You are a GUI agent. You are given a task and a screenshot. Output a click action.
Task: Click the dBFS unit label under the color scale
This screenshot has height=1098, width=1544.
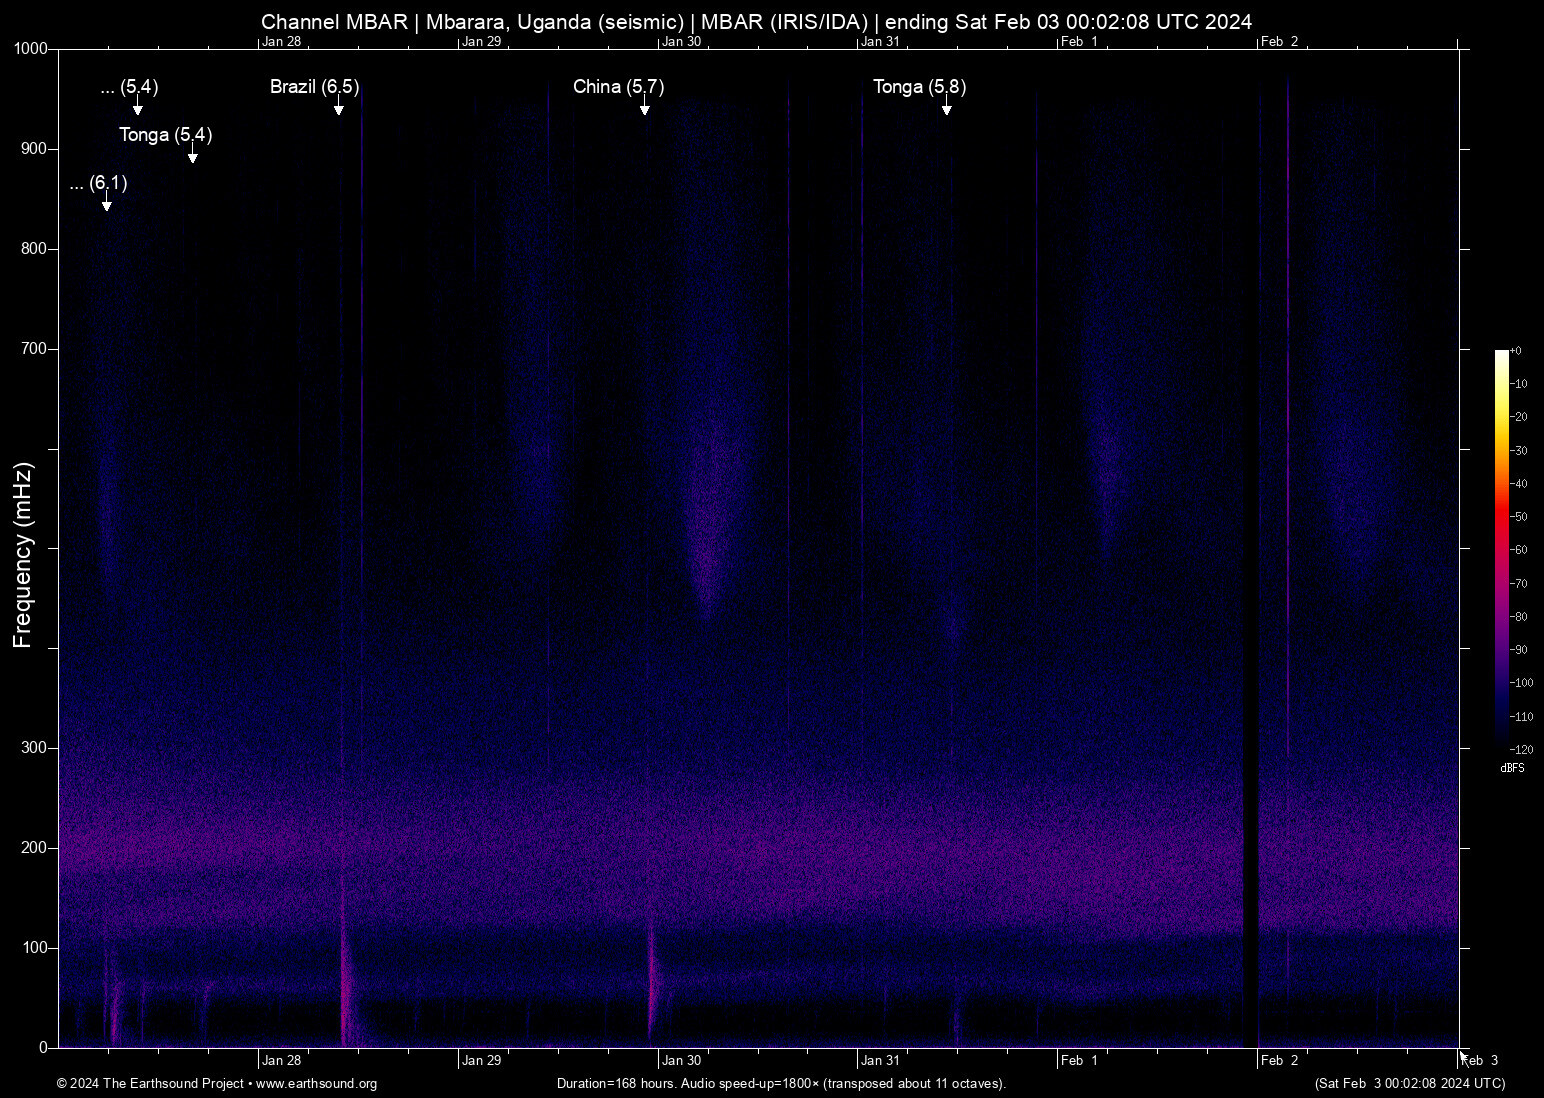[1512, 768]
